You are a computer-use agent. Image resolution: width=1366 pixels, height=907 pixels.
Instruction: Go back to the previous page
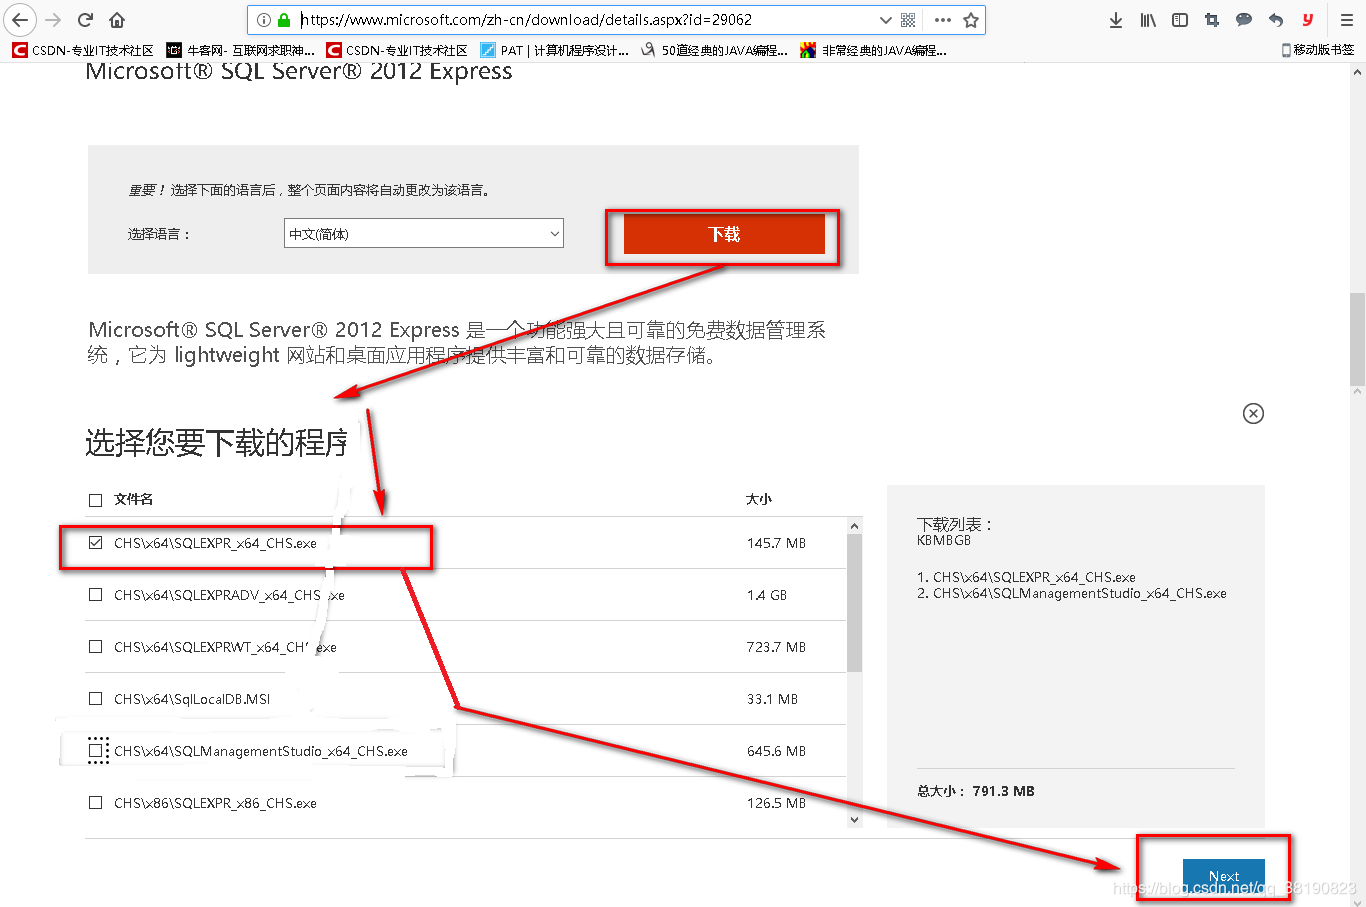[x=20, y=20]
